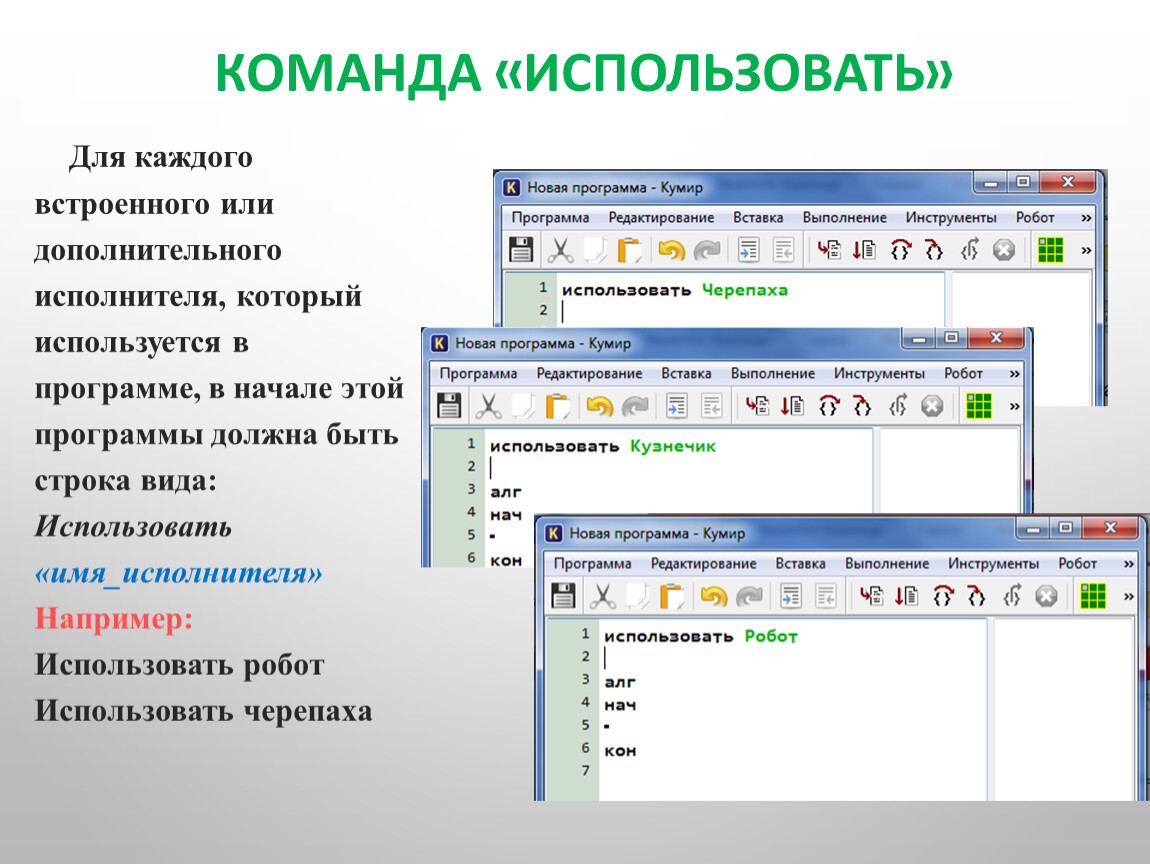This screenshot has width=1150, height=864.
Task: Click Redo arrow in the Робот window toolbar
Action: click(x=749, y=597)
